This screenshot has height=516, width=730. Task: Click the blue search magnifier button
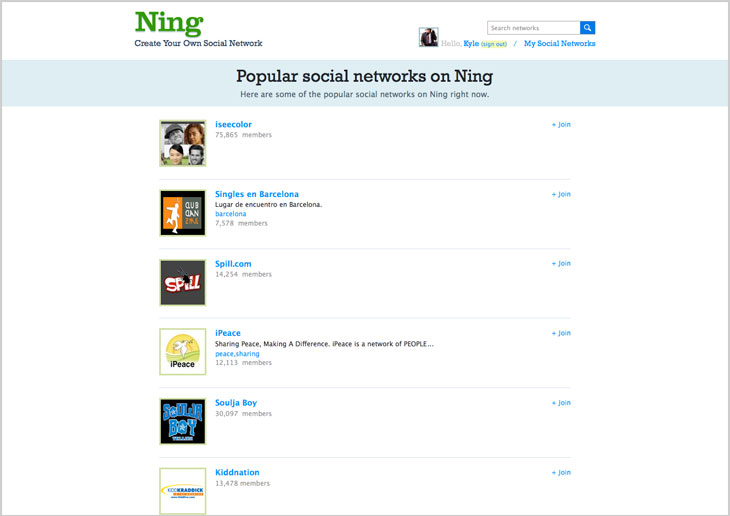pos(588,28)
